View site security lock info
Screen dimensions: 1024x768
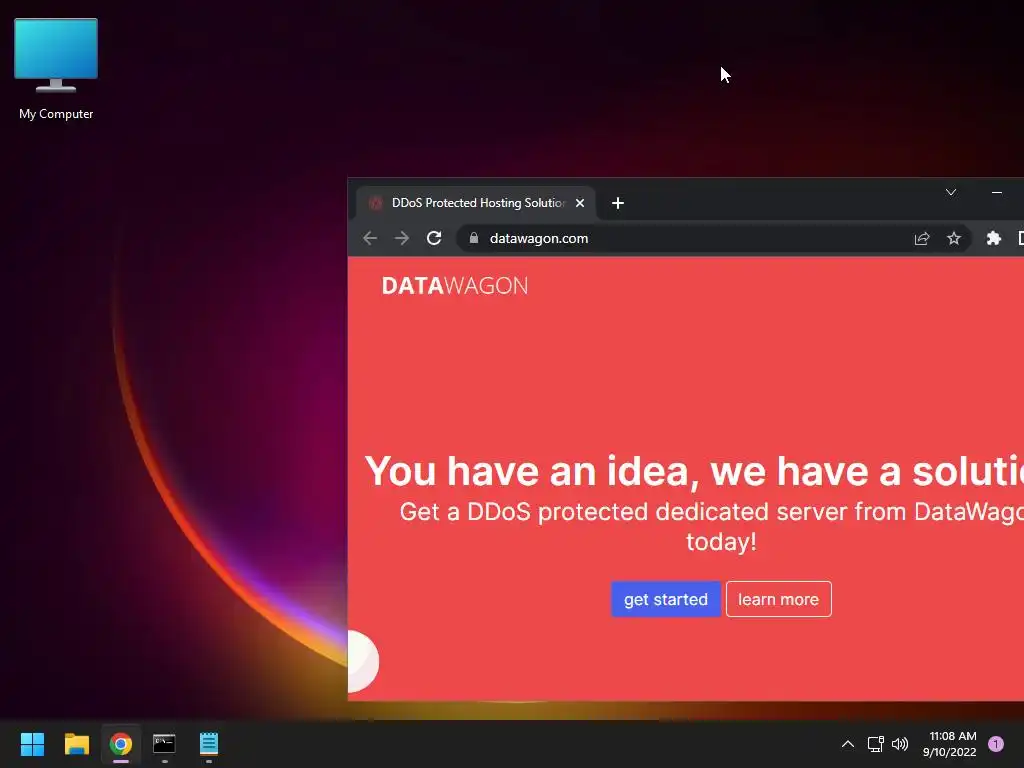474,238
